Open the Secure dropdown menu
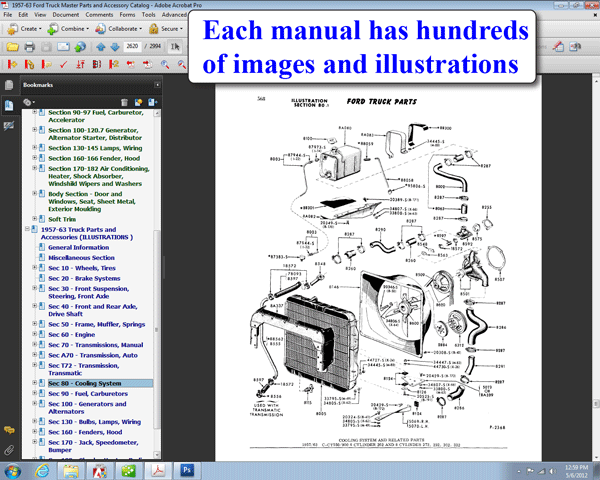 [166, 29]
